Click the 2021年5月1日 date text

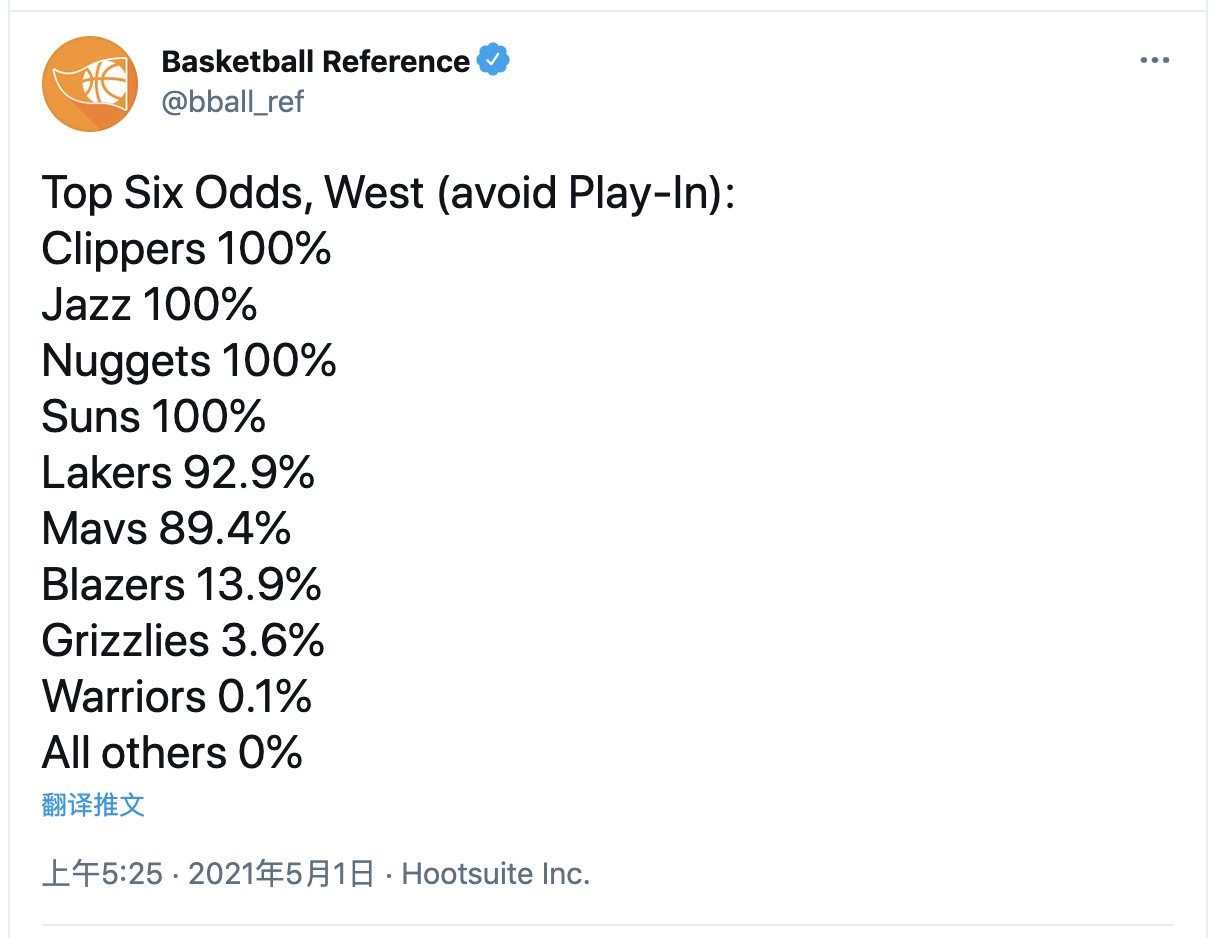tap(281, 874)
